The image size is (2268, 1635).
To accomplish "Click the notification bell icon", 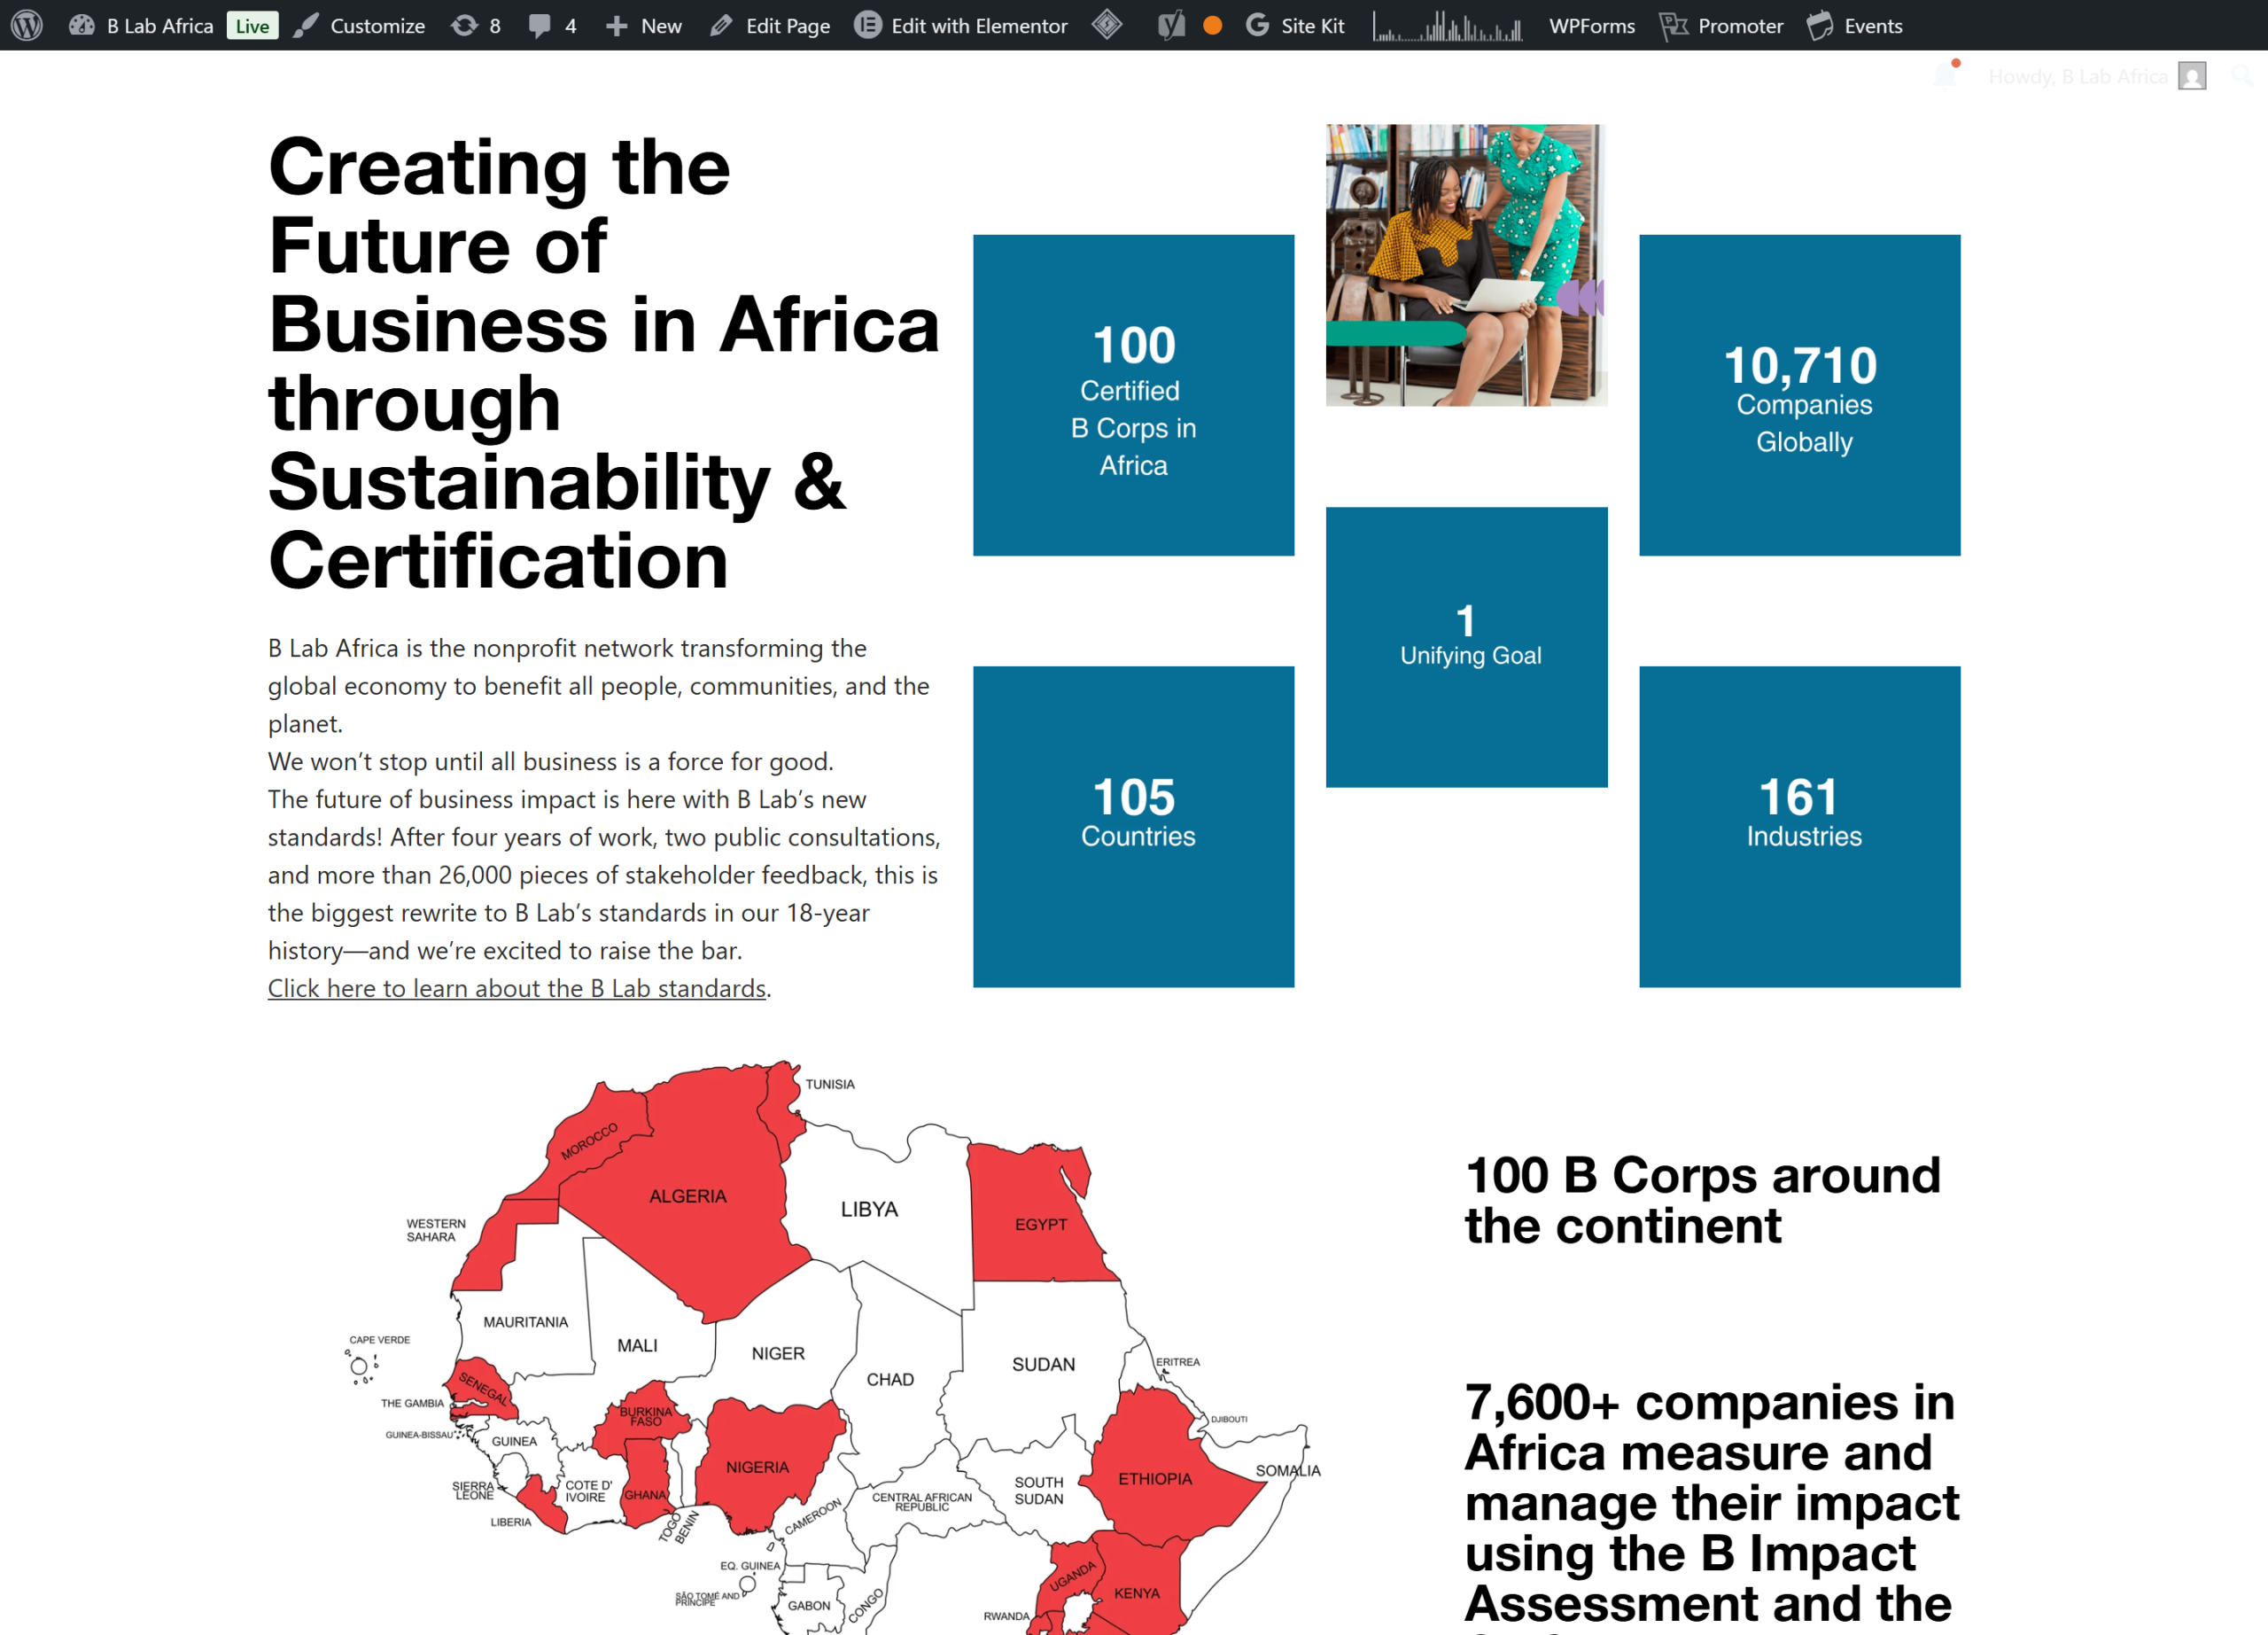I will (1945, 75).
